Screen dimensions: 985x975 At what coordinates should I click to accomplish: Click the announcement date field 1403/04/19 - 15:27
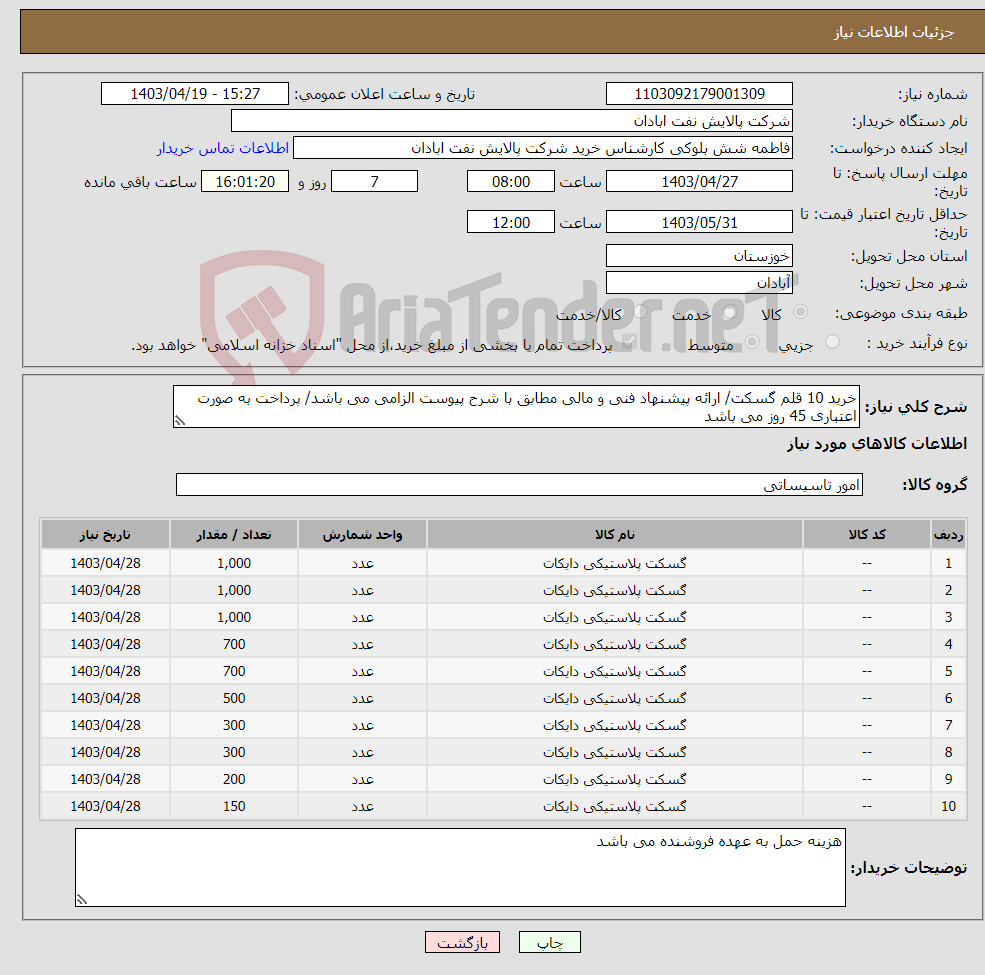pos(195,94)
